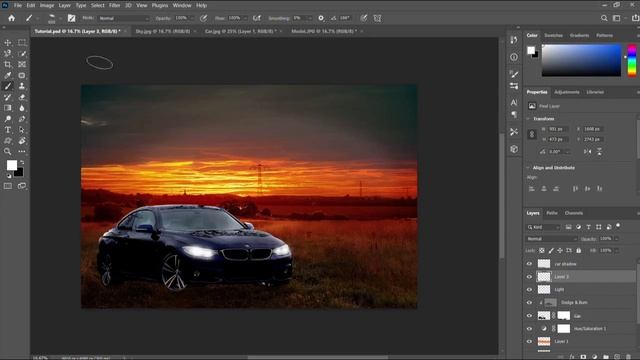Open the Paragraph panel icon
Image resolution: width=640 pixels, height=360 pixels.
pos(514,114)
